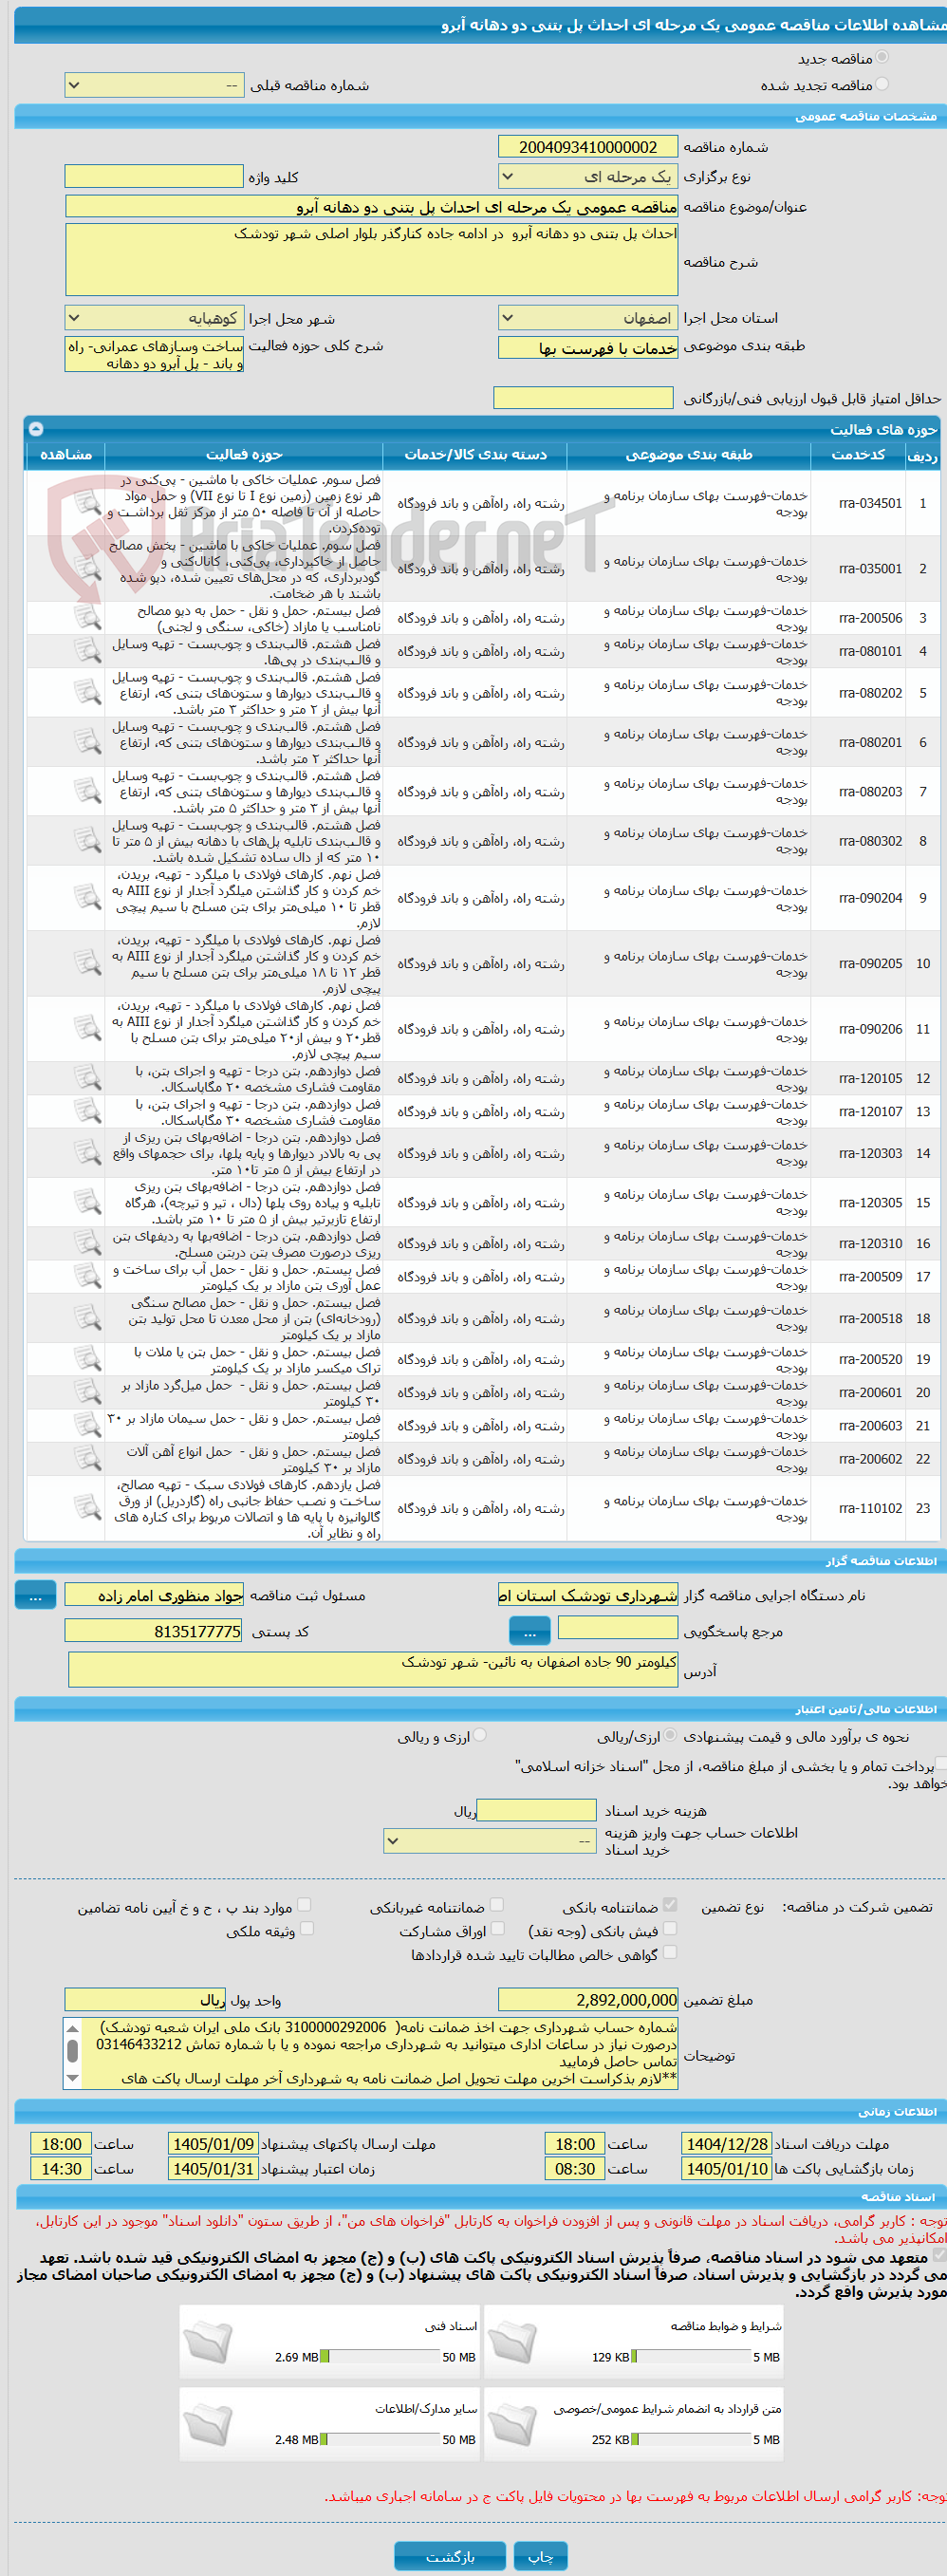Open view icon for row rra-120310
Image resolution: width=947 pixels, height=2576 pixels.
88,1243
